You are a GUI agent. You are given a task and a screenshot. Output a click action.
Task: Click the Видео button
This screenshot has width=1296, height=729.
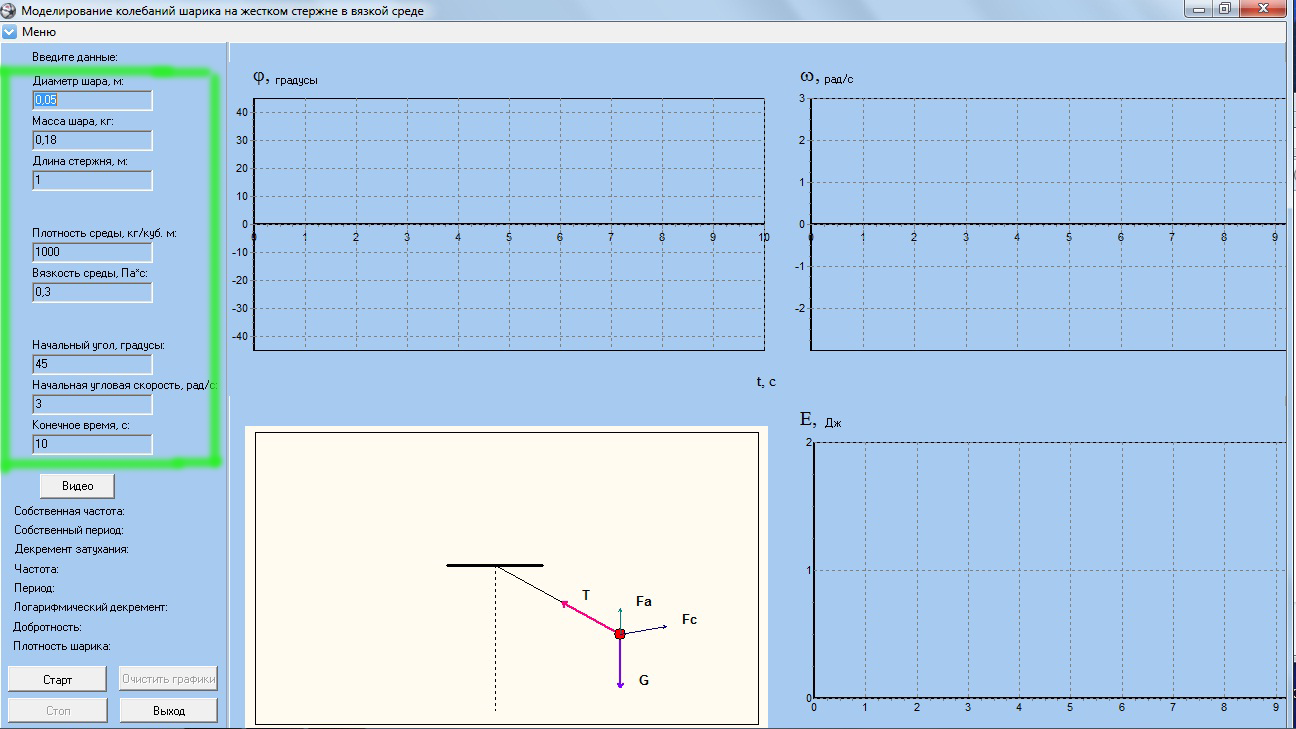77,486
